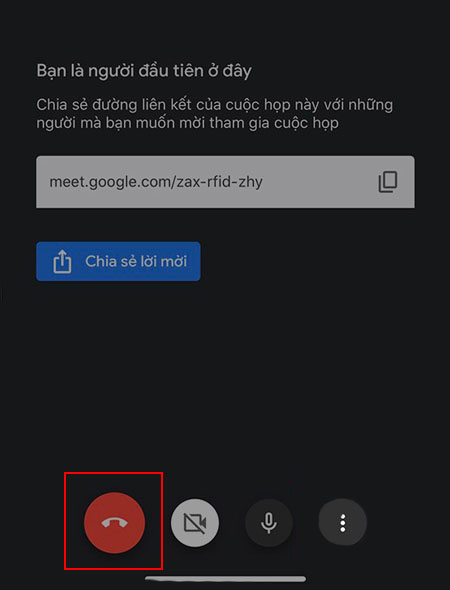Mute the microphone
Screen dimensions: 450x590
click(x=269, y=523)
